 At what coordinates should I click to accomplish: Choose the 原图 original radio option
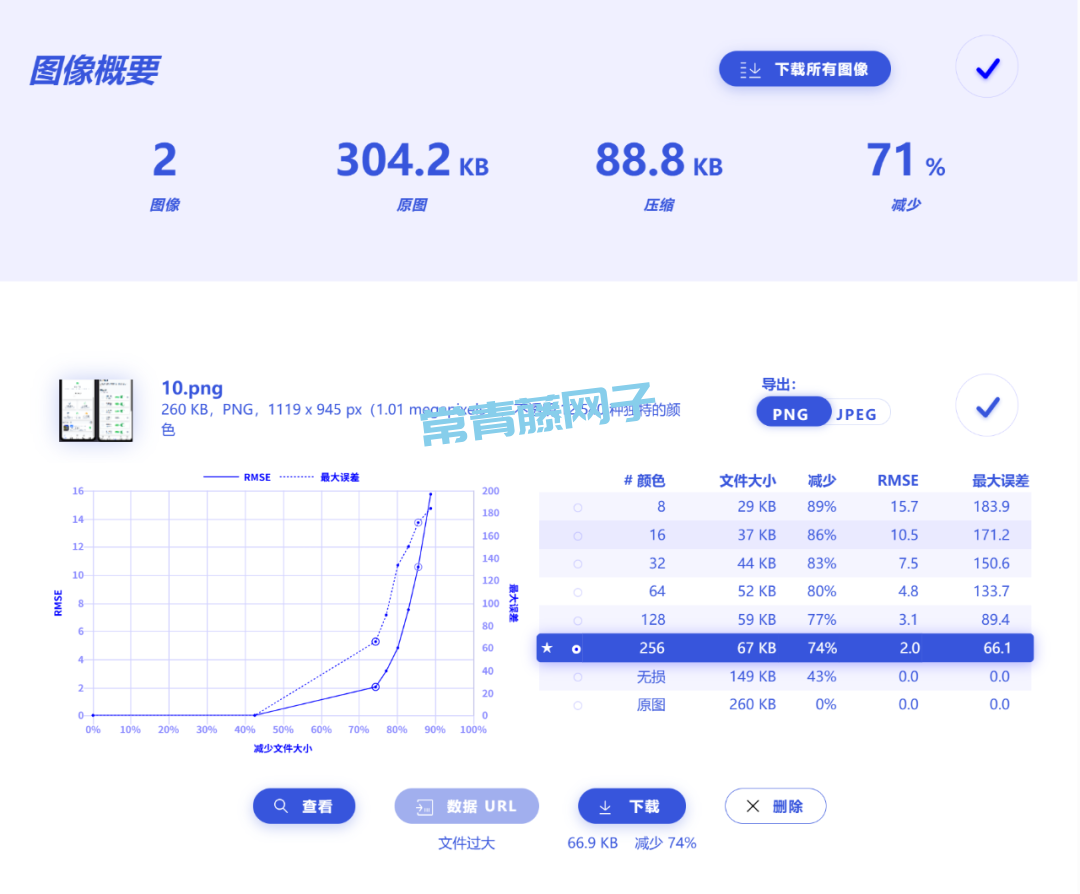(x=577, y=705)
